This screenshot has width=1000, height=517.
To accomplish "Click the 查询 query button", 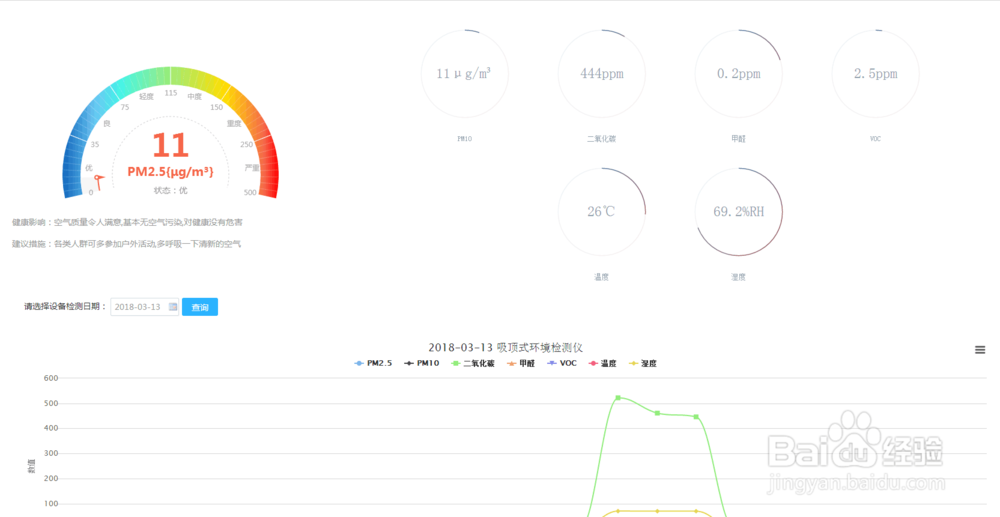I will tap(200, 307).
